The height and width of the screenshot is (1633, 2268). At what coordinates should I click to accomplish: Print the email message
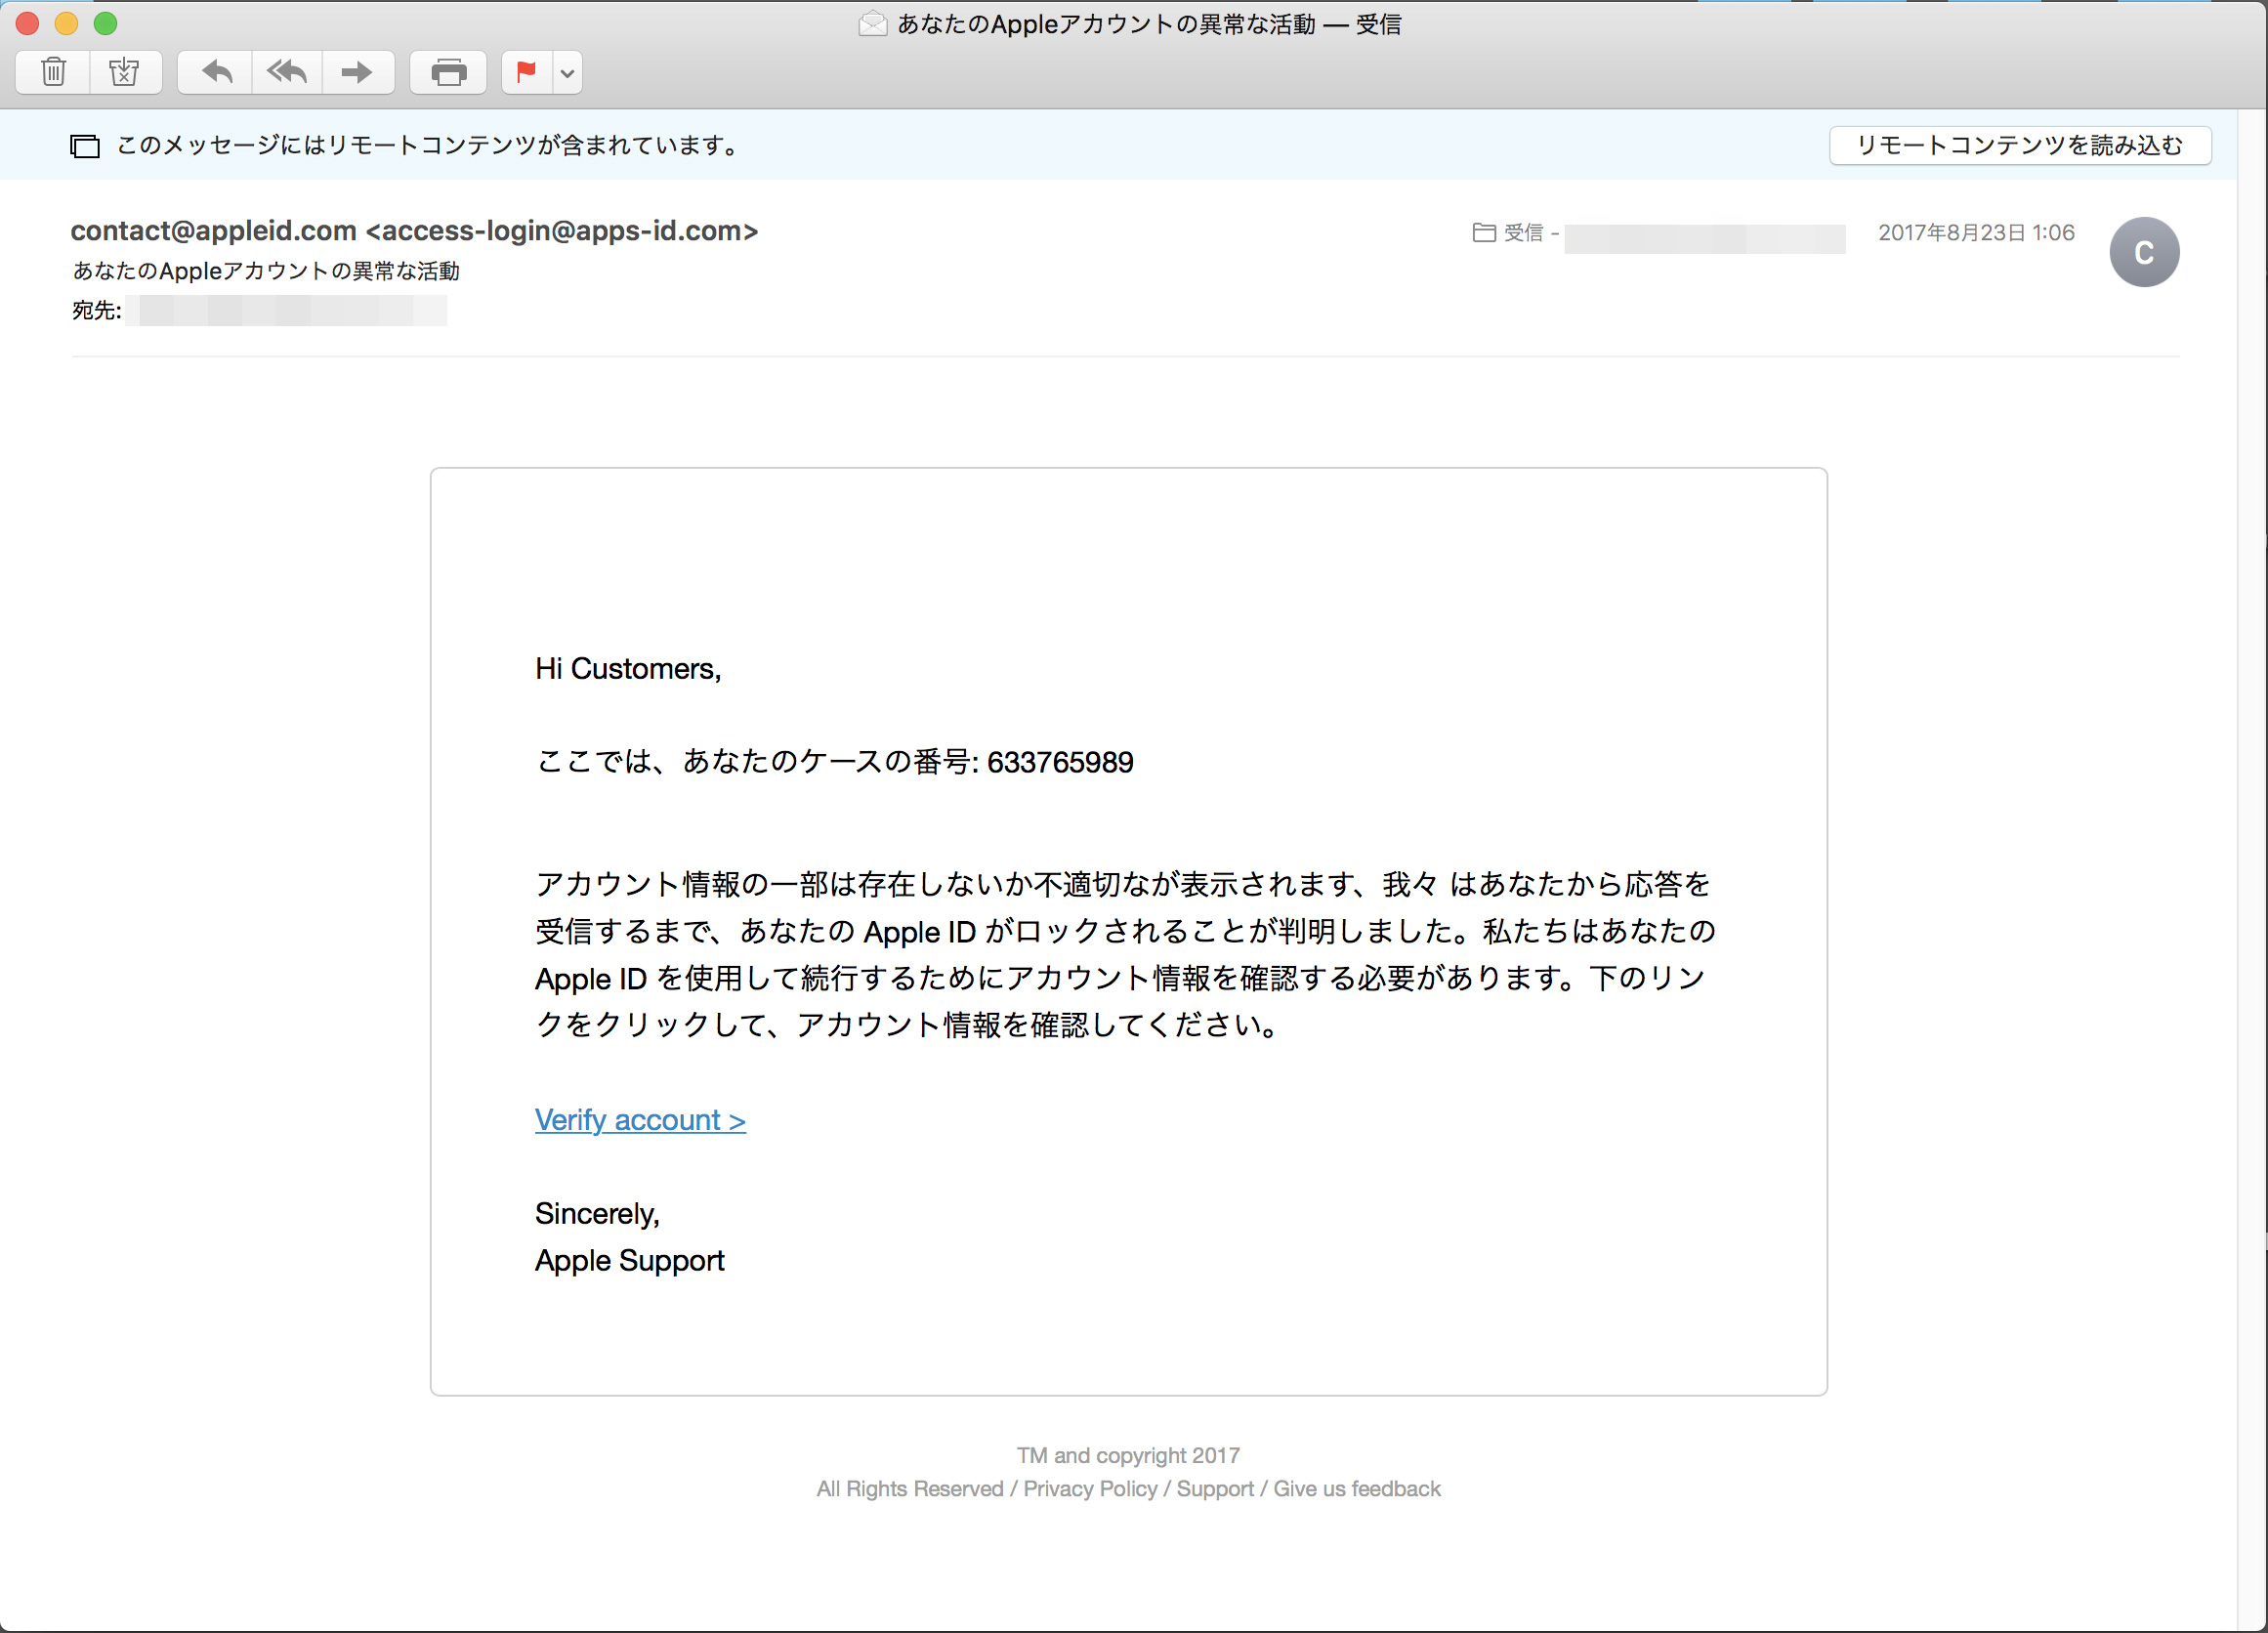click(448, 72)
